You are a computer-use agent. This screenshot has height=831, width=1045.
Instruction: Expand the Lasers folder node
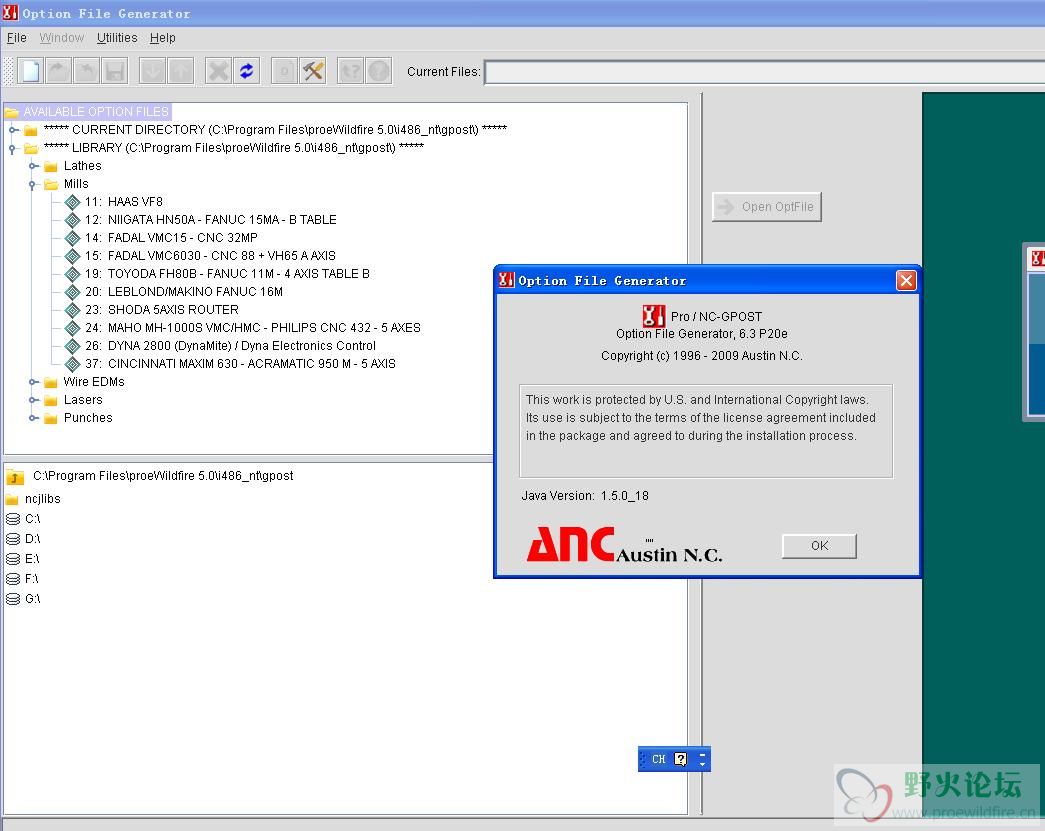click(x=33, y=400)
